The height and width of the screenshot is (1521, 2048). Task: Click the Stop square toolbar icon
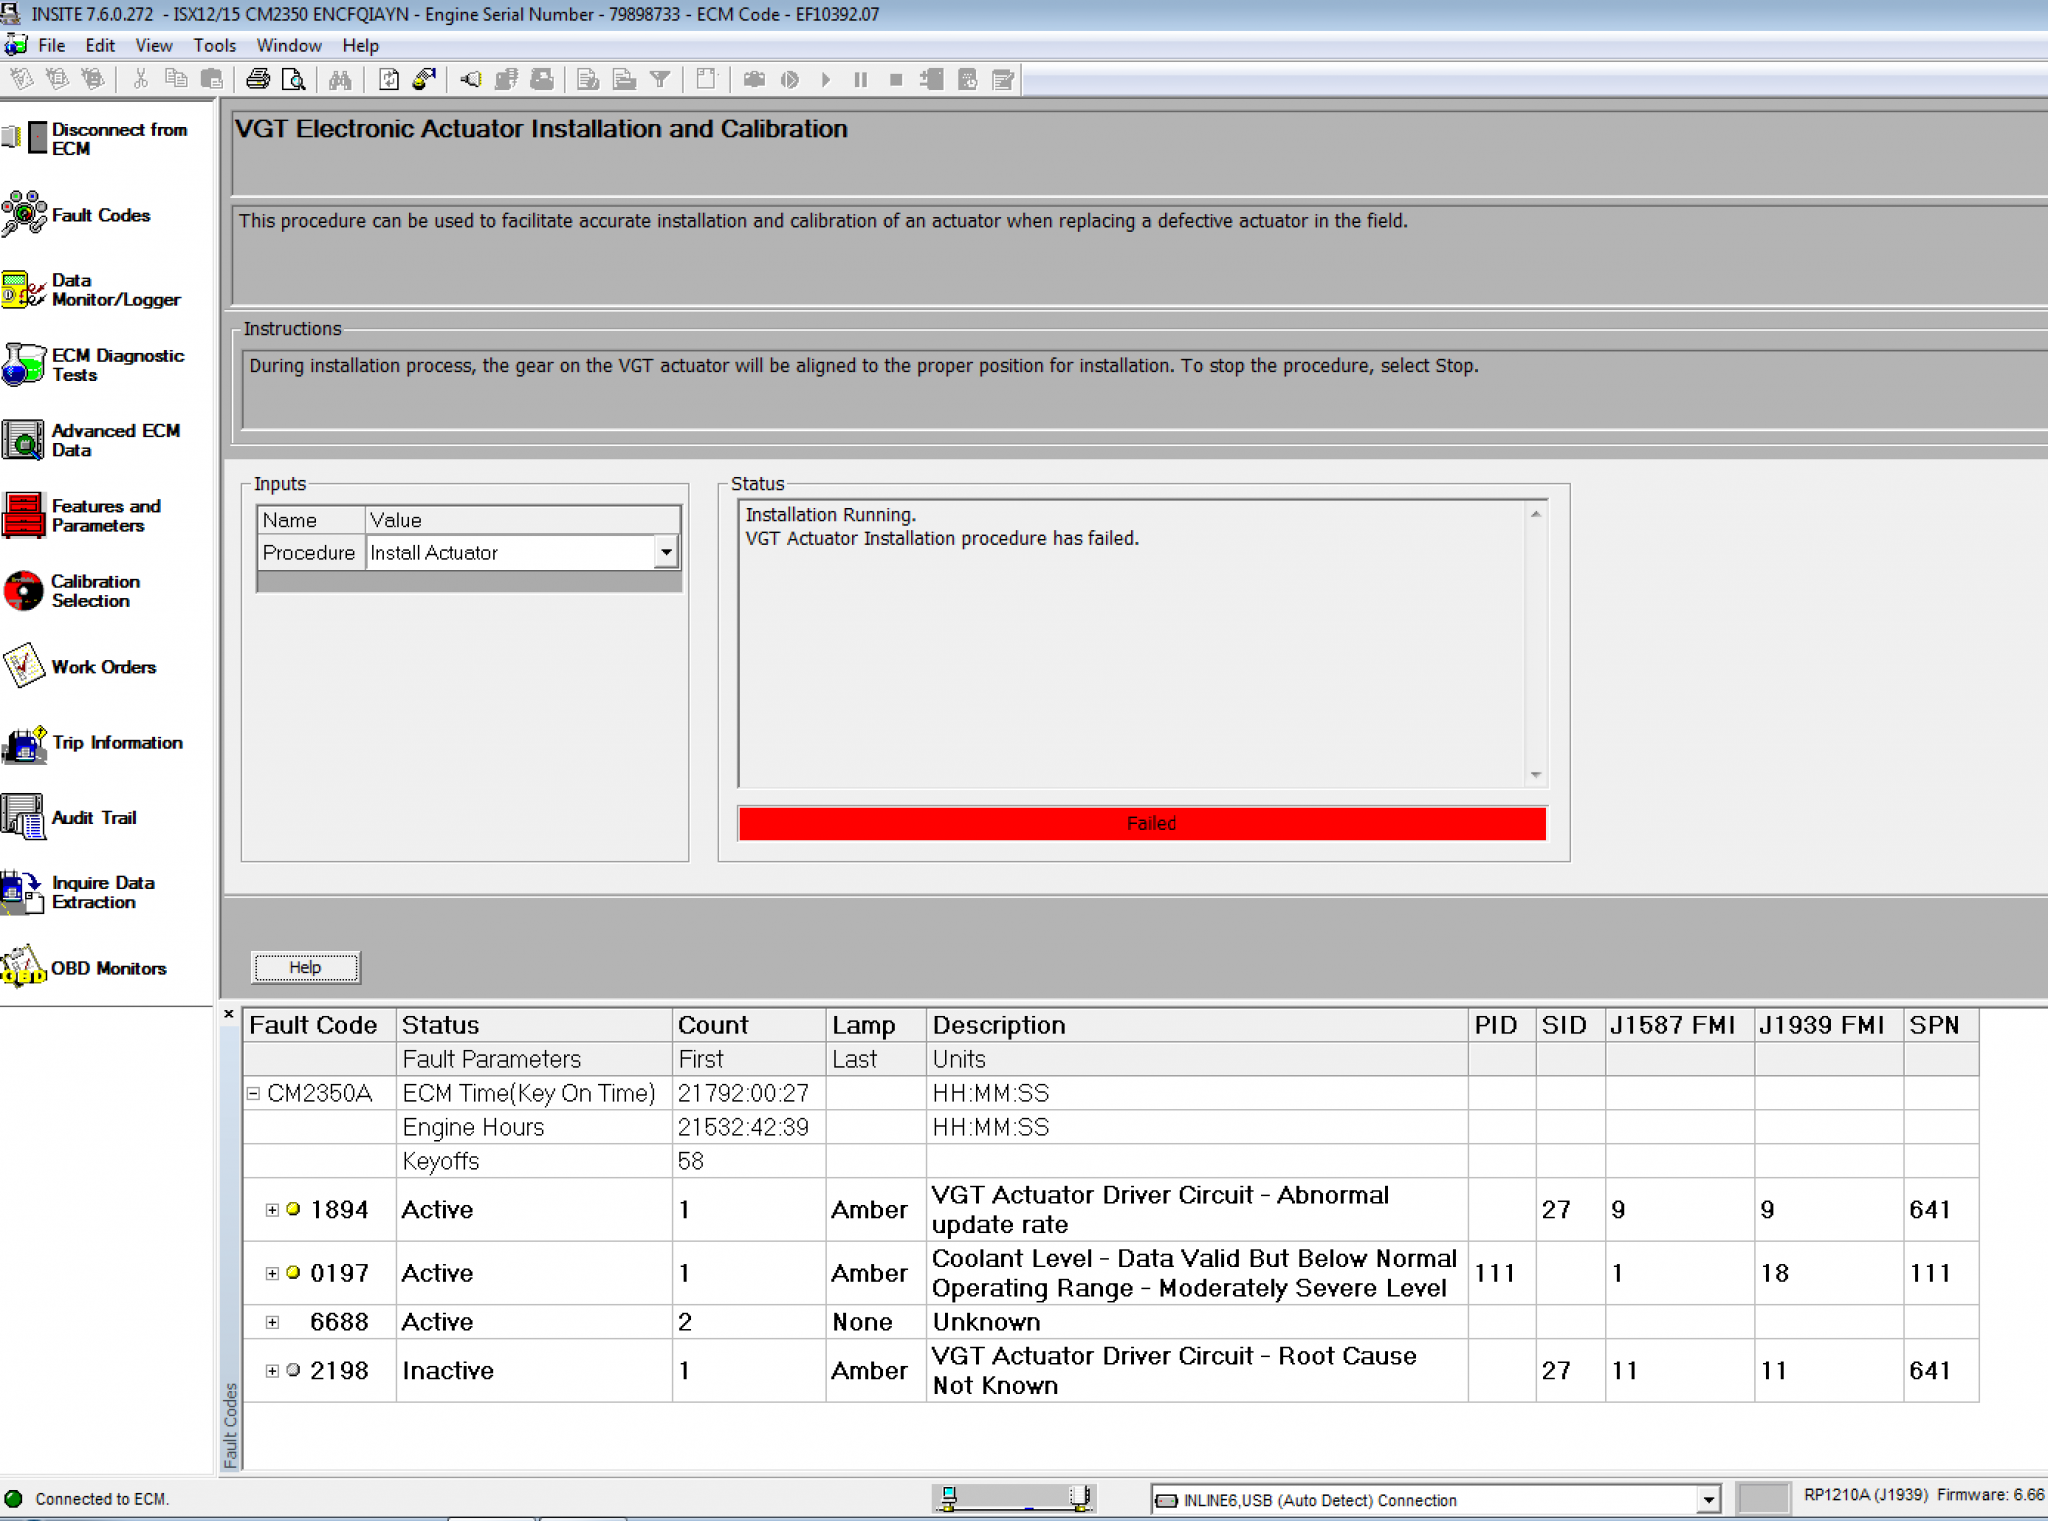[896, 79]
